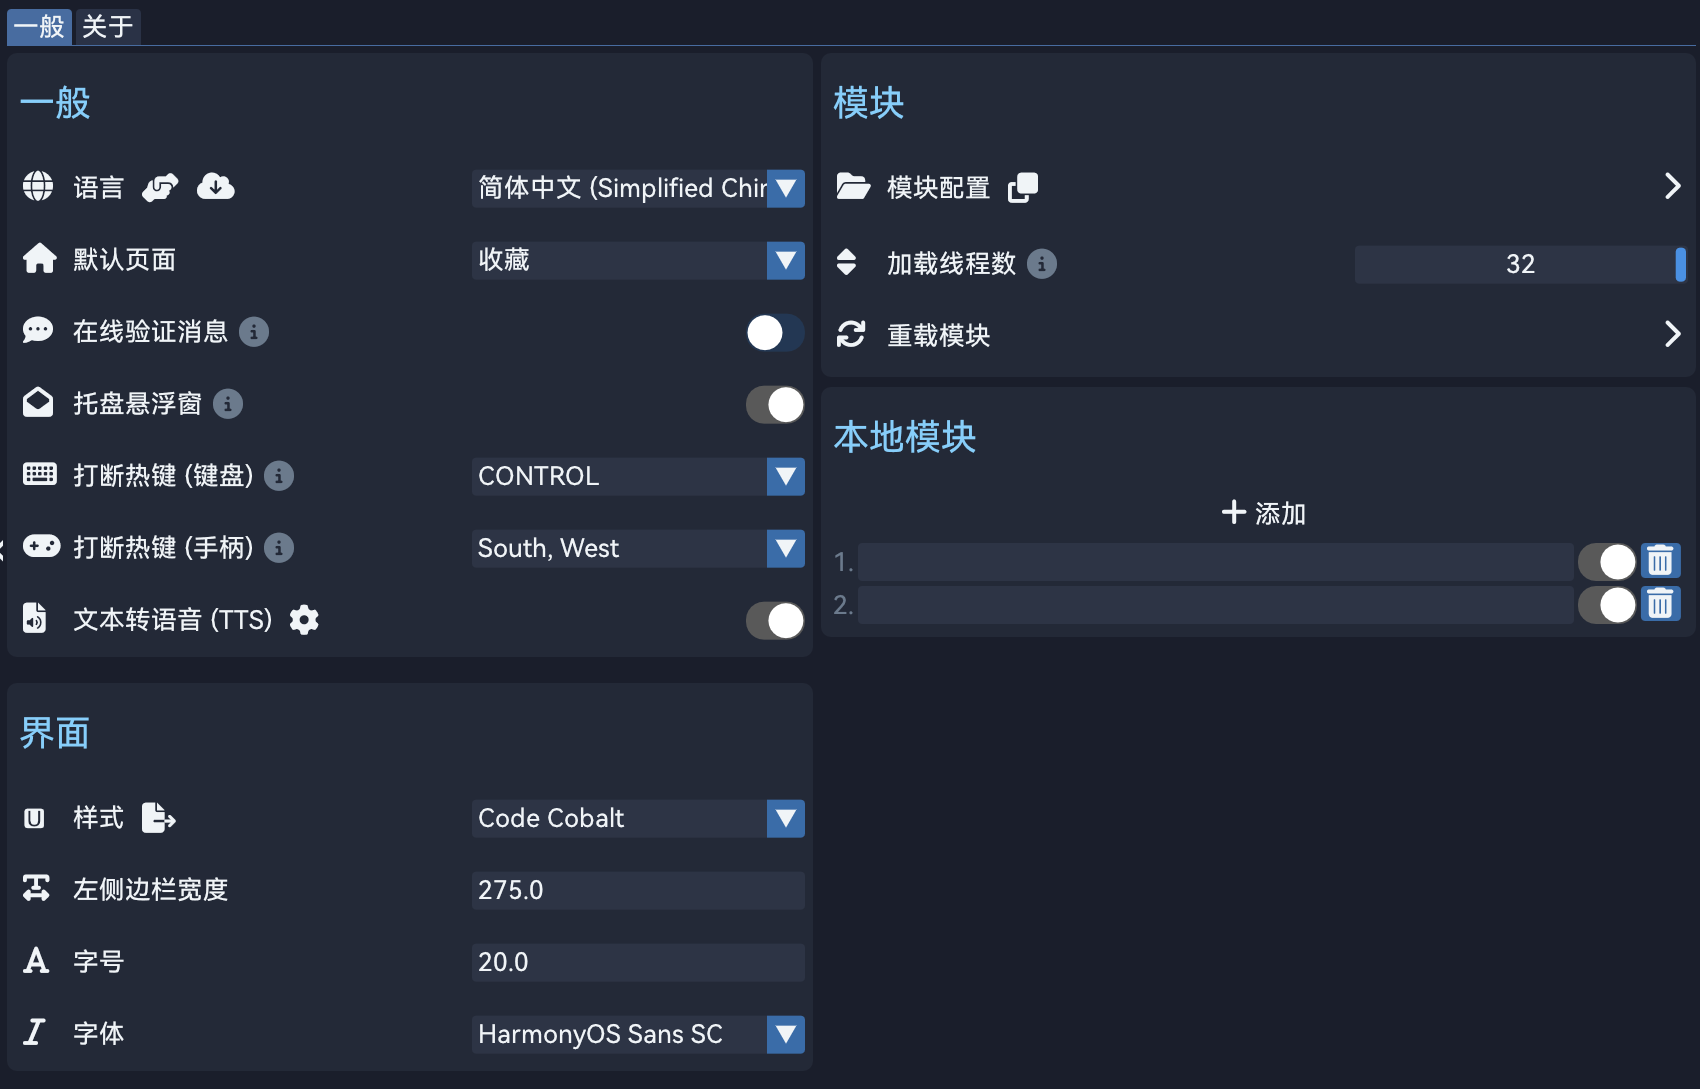Open the TTS settings gear icon
Viewport: 1700px width, 1089px height.
304,620
